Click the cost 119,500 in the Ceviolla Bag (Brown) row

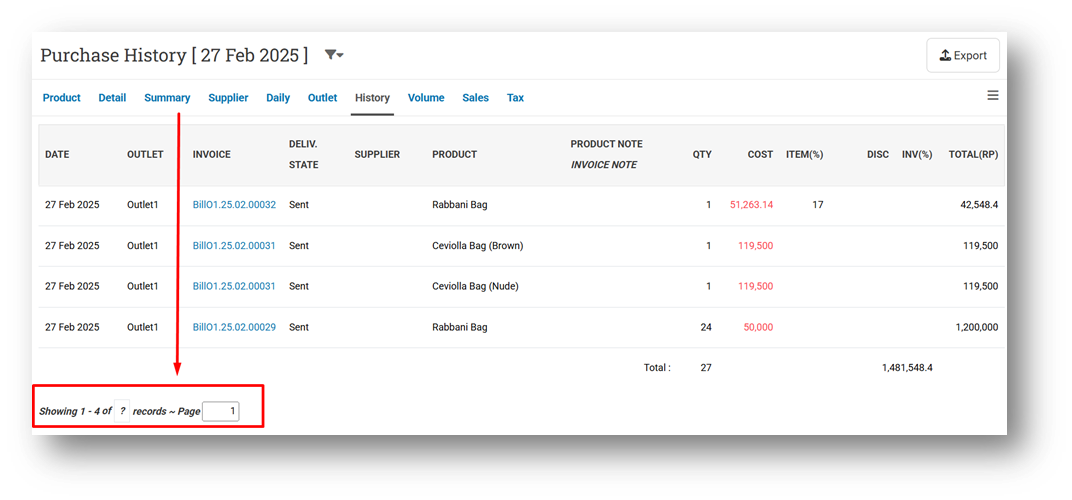[755, 246]
